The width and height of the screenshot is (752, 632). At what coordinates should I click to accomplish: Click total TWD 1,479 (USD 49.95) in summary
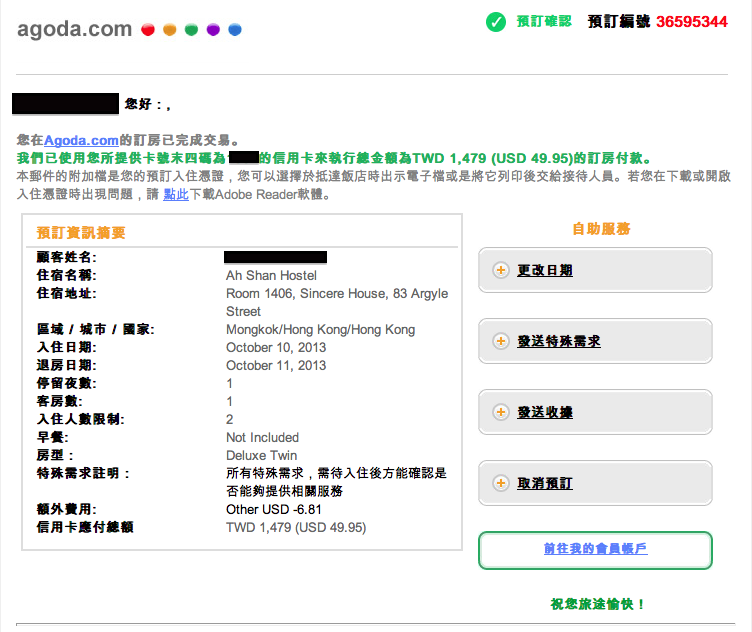click(296, 527)
